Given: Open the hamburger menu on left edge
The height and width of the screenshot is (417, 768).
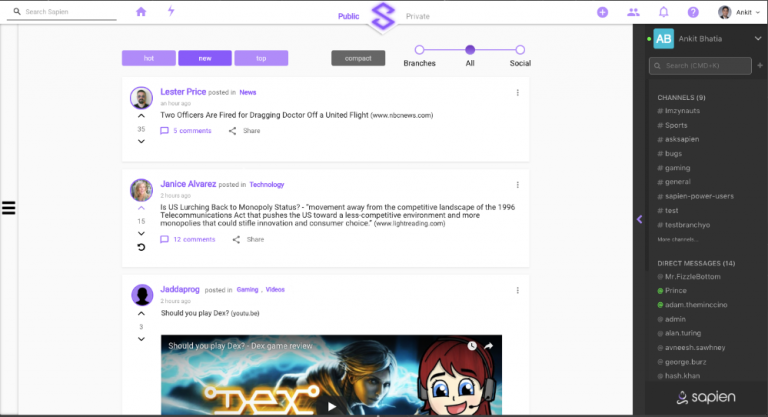Looking at the screenshot, I should pos(8,208).
